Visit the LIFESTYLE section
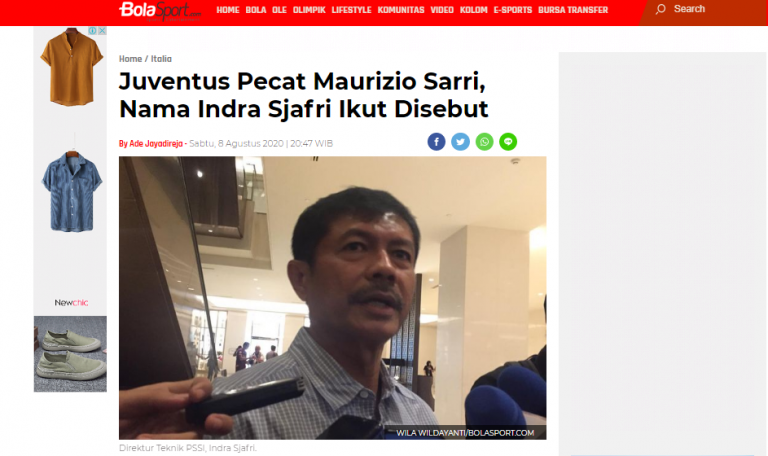Image resolution: width=768 pixels, height=456 pixels. (x=351, y=10)
